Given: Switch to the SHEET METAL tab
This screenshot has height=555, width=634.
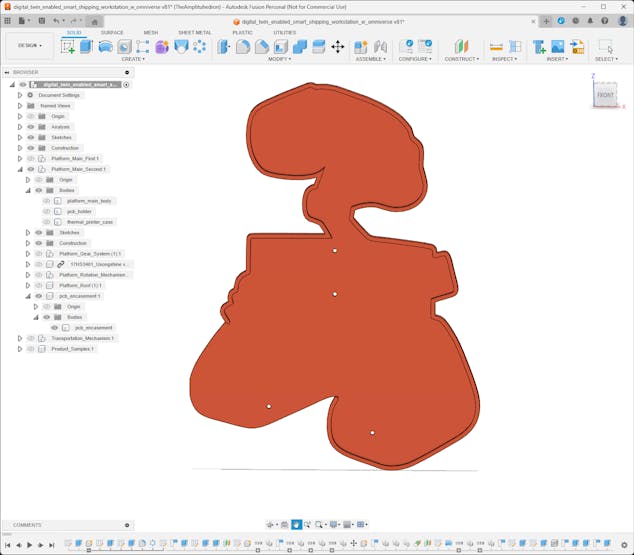Looking at the screenshot, I should [194, 32].
